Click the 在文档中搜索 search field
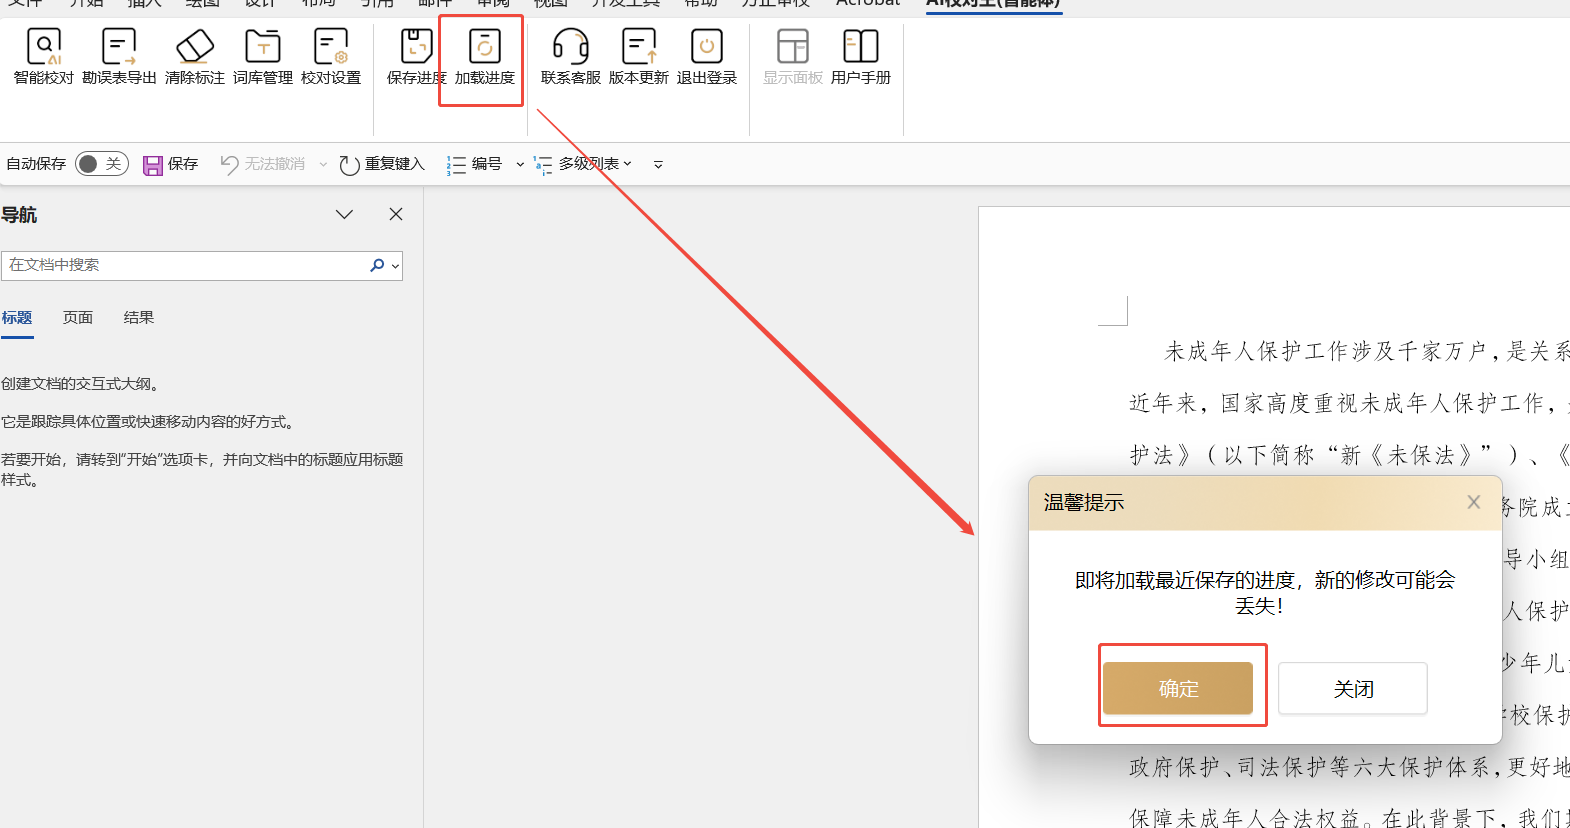Screen dimensions: 1570x828 click(185, 265)
